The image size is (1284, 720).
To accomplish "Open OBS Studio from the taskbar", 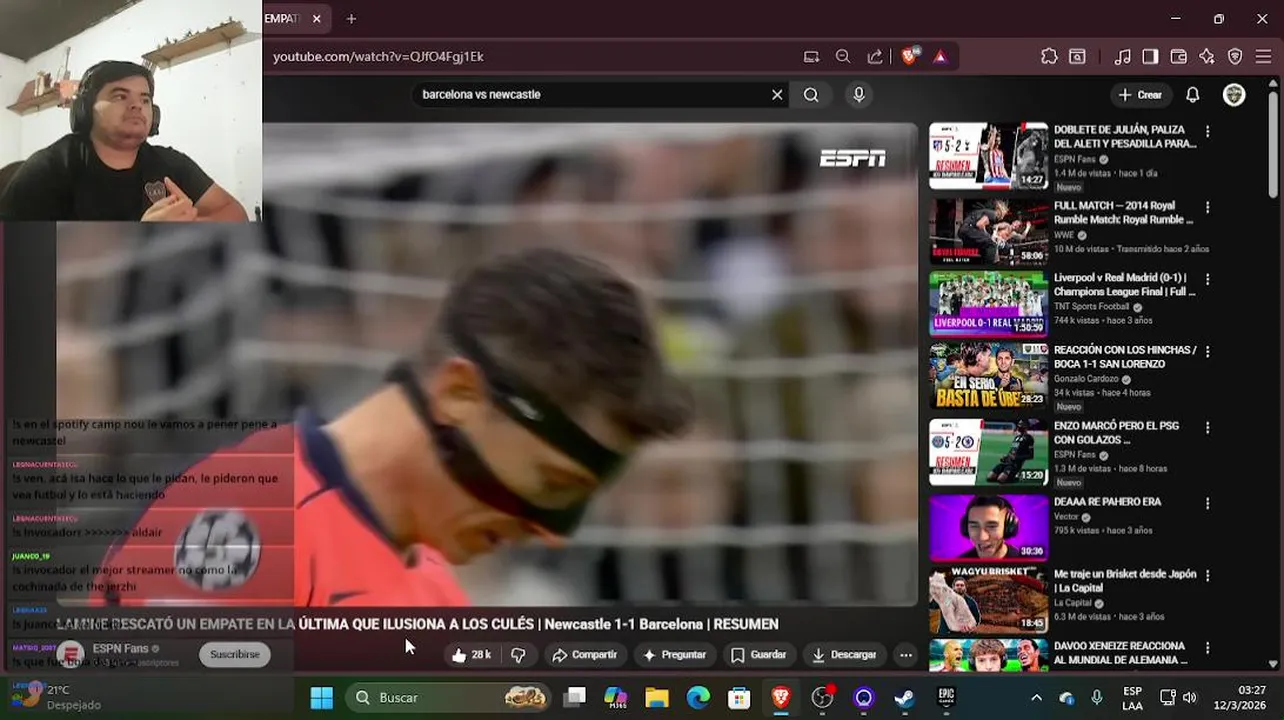I will [x=822, y=697].
